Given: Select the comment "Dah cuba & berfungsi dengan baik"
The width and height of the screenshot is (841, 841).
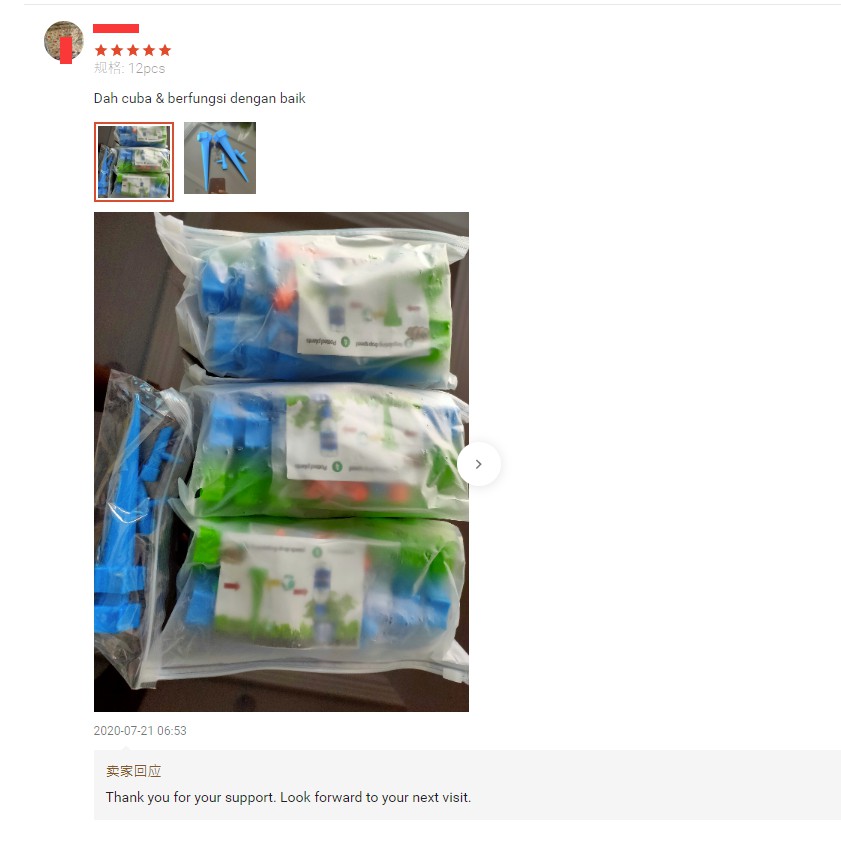Looking at the screenshot, I should tap(200, 99).
